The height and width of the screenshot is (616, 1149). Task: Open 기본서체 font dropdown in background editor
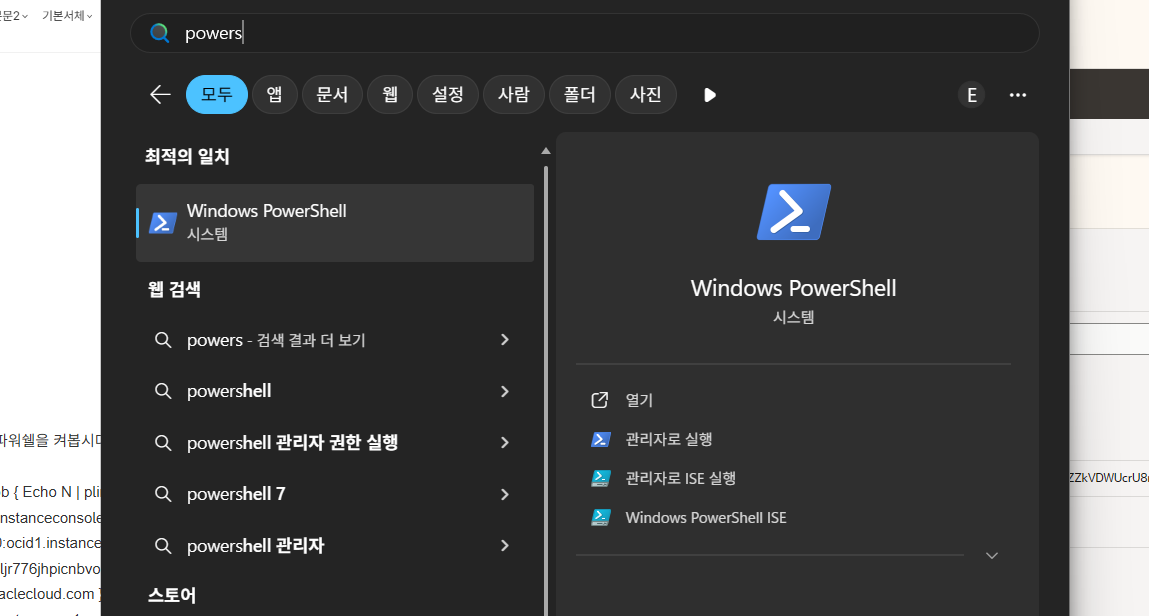tap(67, 15)
